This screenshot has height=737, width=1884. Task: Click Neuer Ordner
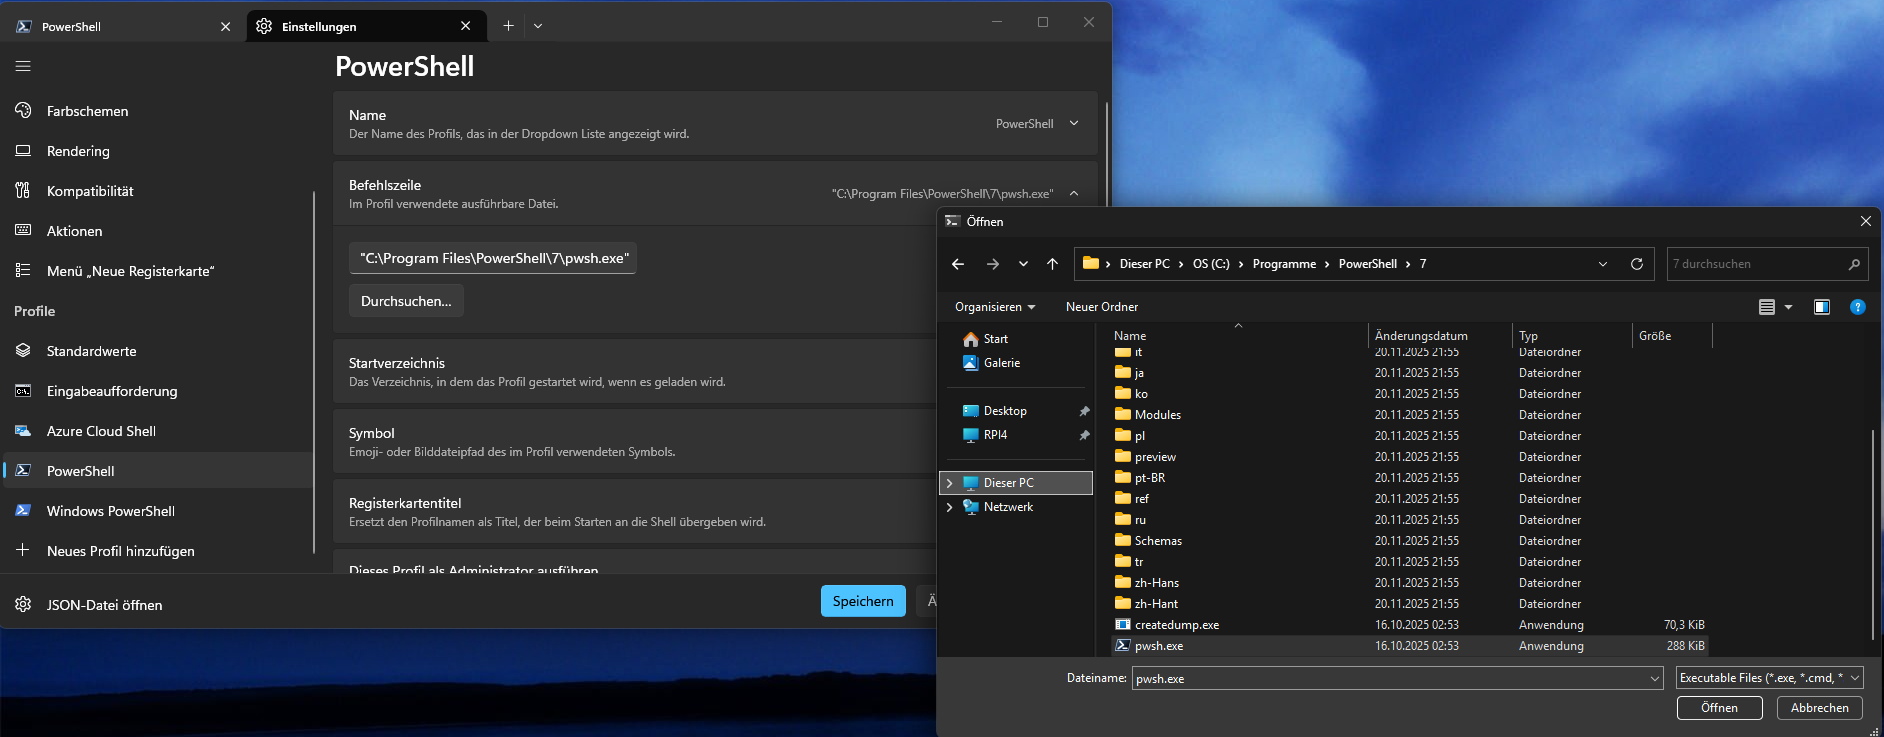(1102, 307)
